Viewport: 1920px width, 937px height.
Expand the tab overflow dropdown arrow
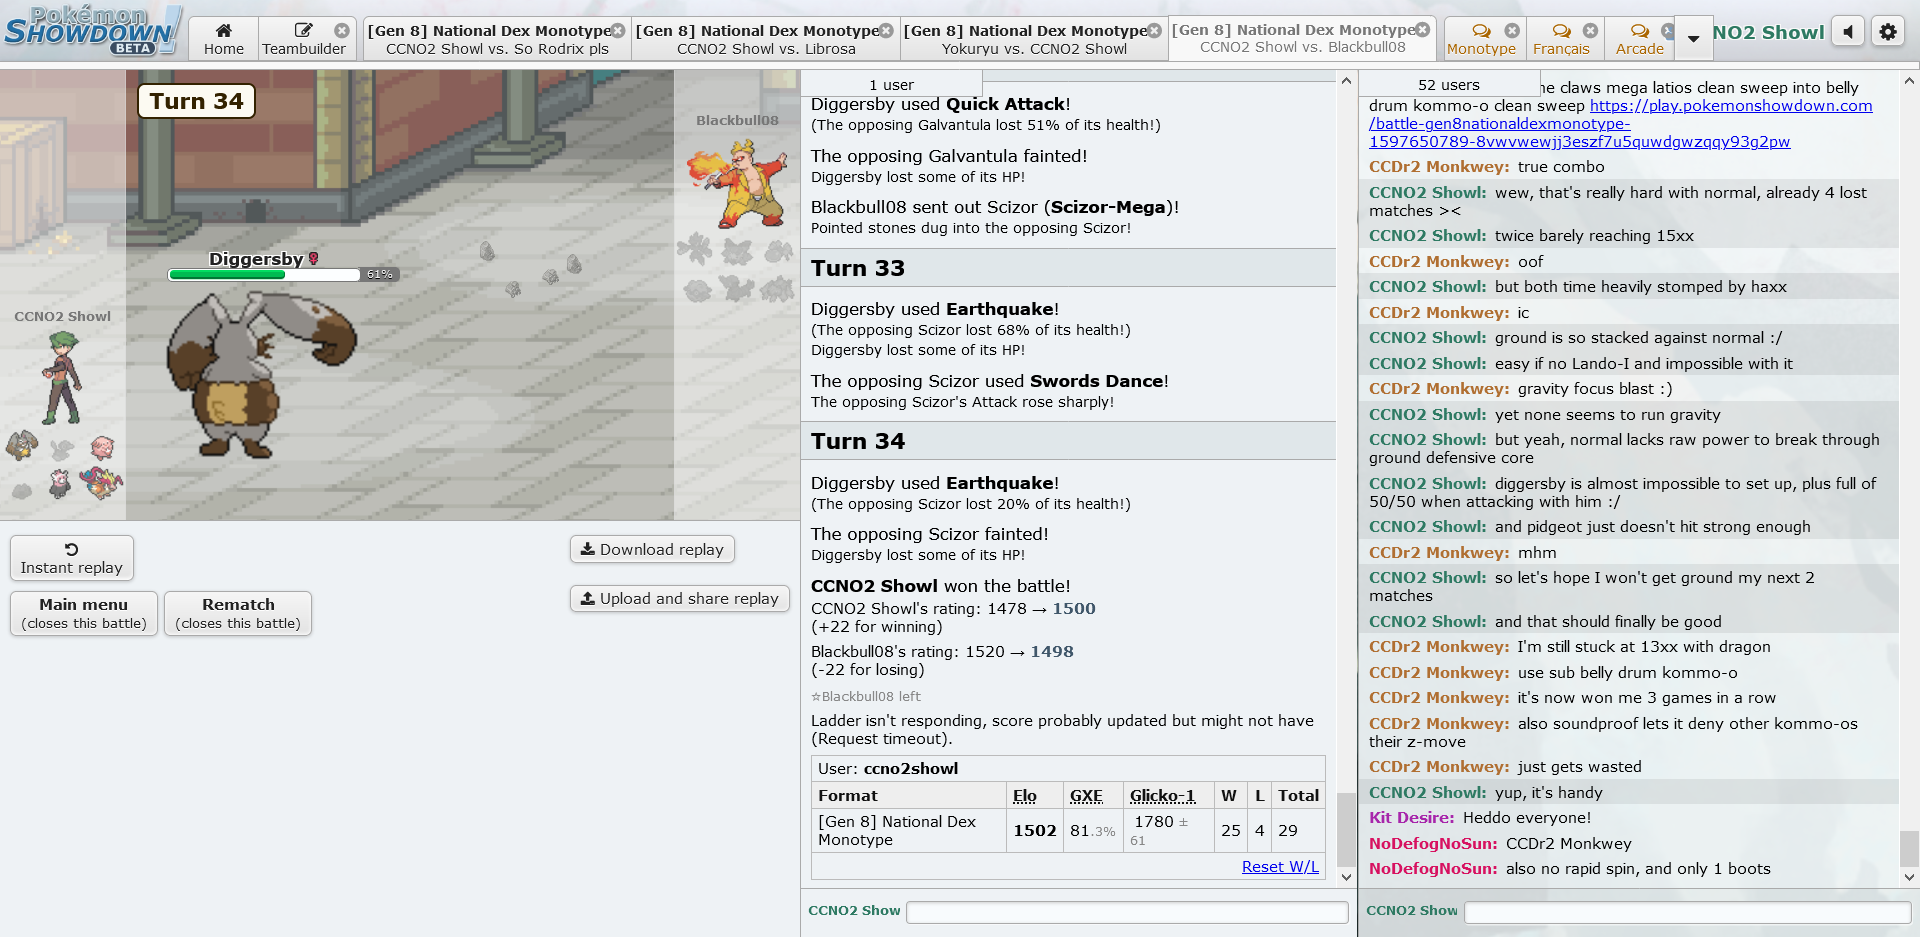pyautogui.click(x=1693, y=39)
